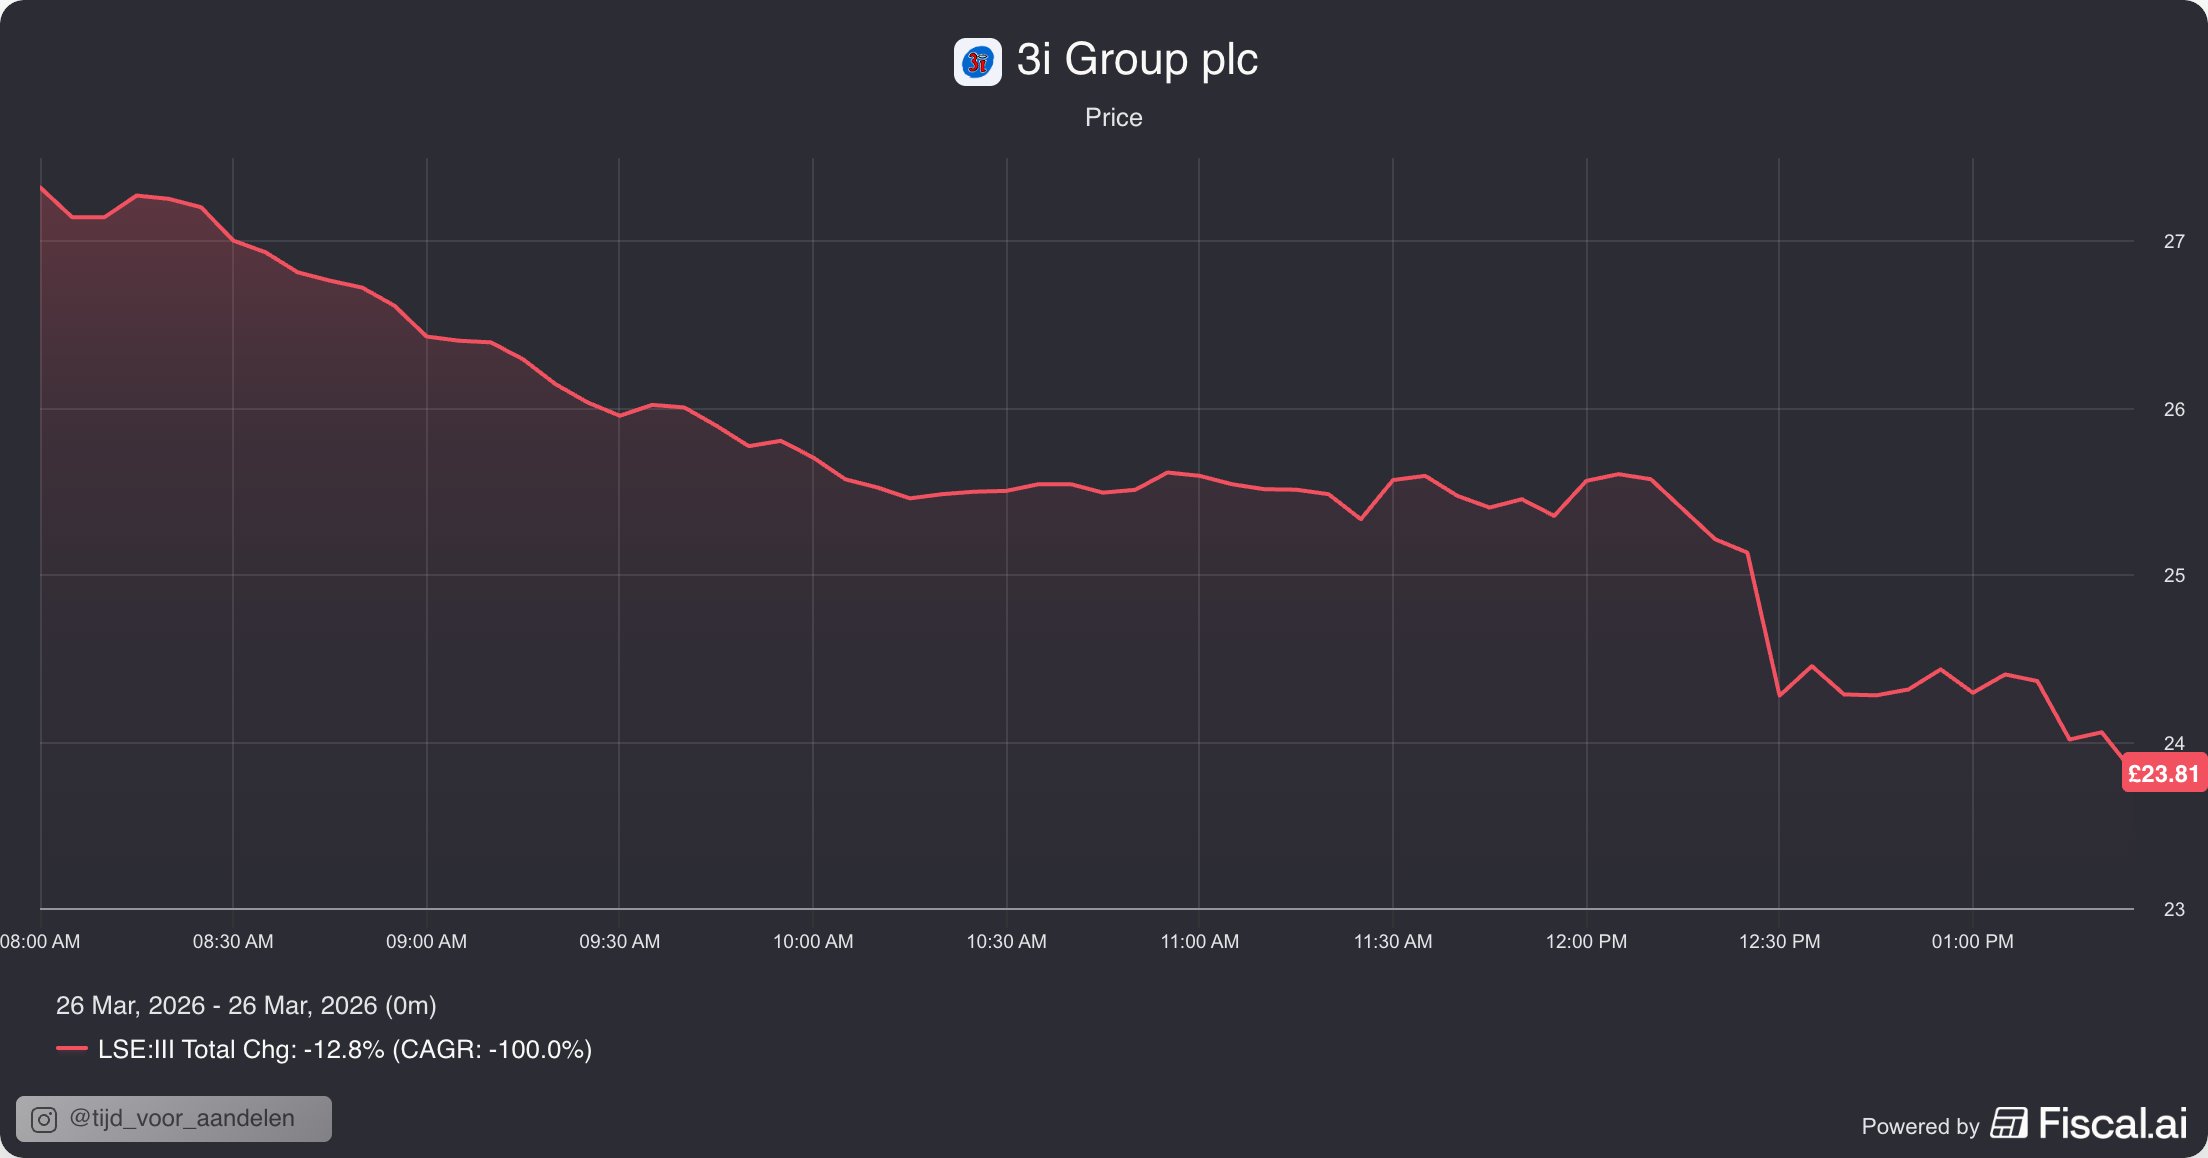Click the LSE:III Total Chg legend entry

[344, 1049]
